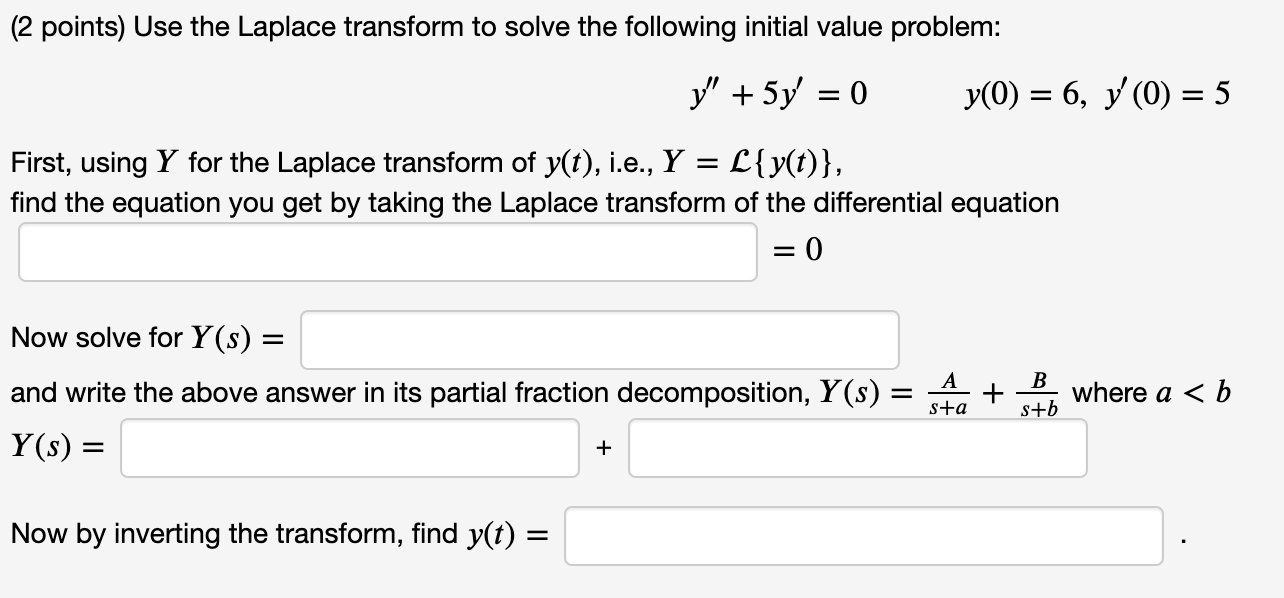The image size is (1284, 598).
Task: Click the y(t) inverse transform input field
Action: (864, 534)
